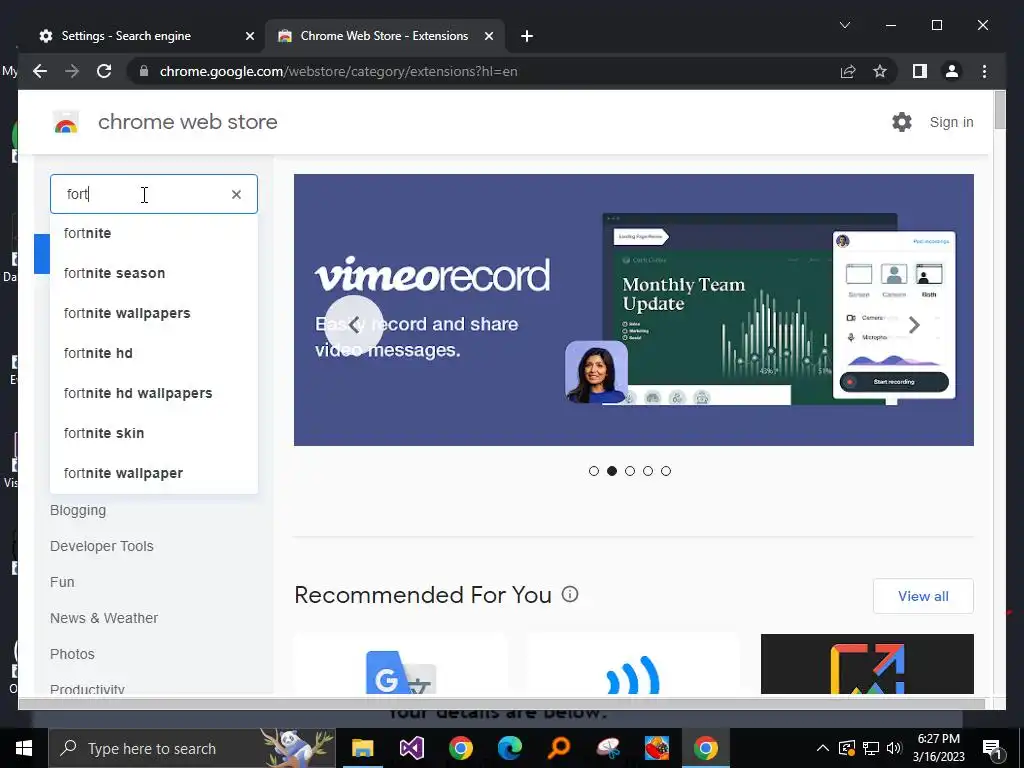The height and width of the screenshot is (768, 1024).
Task: Open the Chrome side panel
Action: click(x=920, y=71)
